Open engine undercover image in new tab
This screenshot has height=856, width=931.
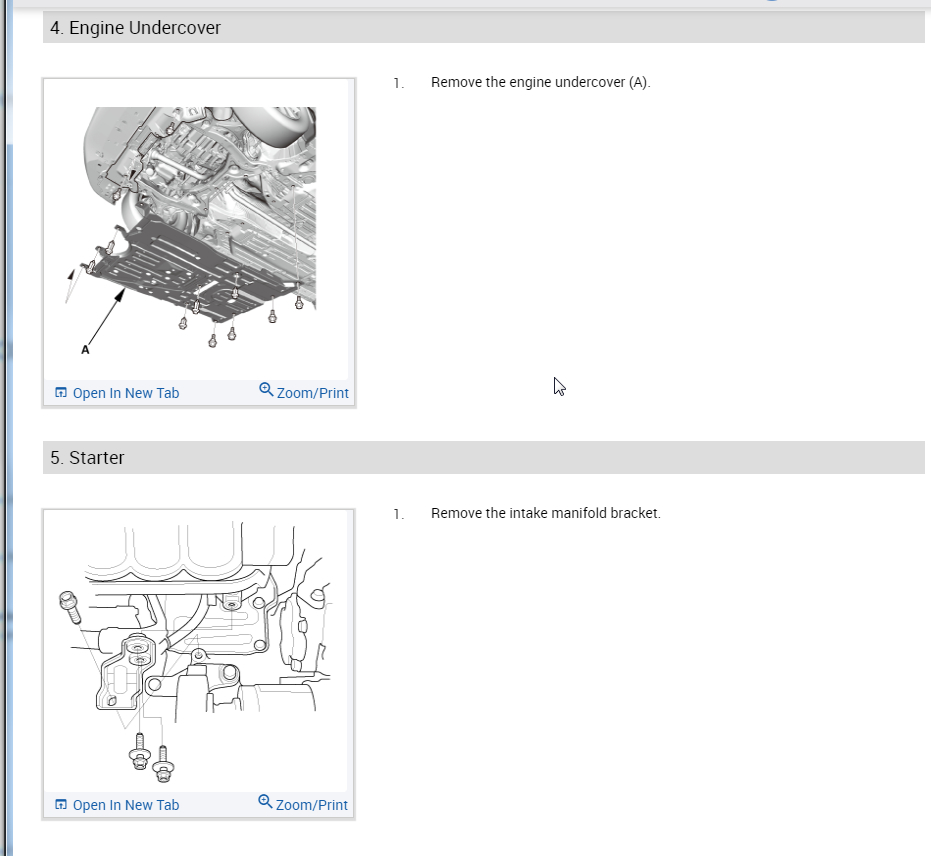click(x=117, y=393)
